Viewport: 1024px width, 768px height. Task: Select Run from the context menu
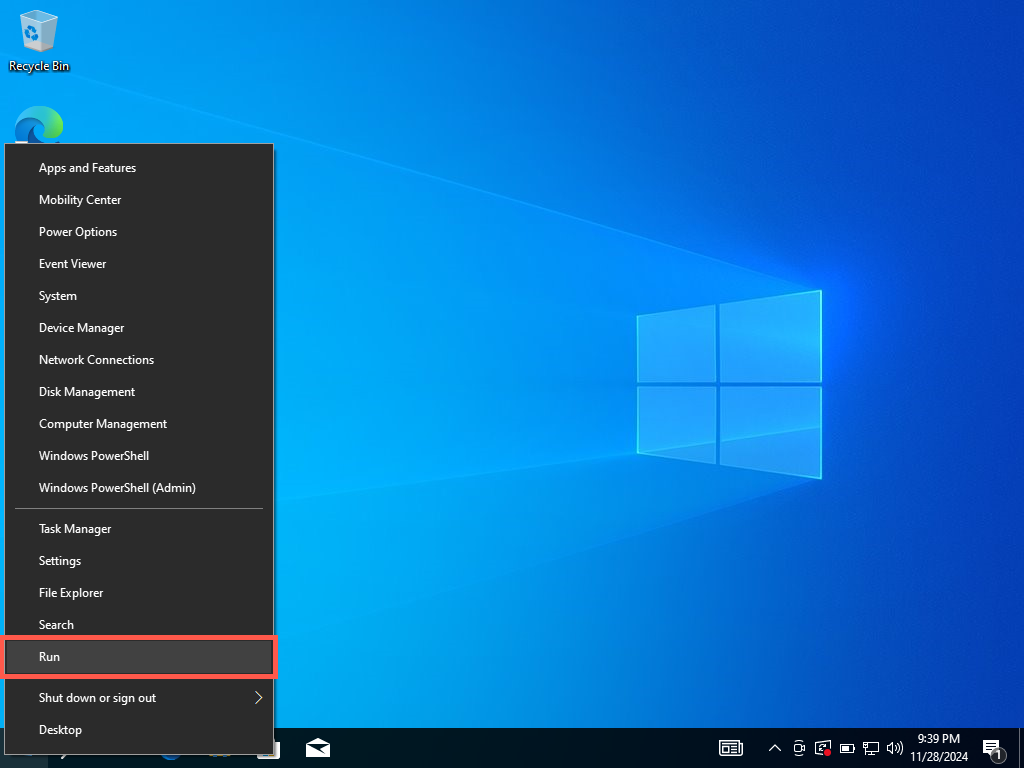point(139,657)
